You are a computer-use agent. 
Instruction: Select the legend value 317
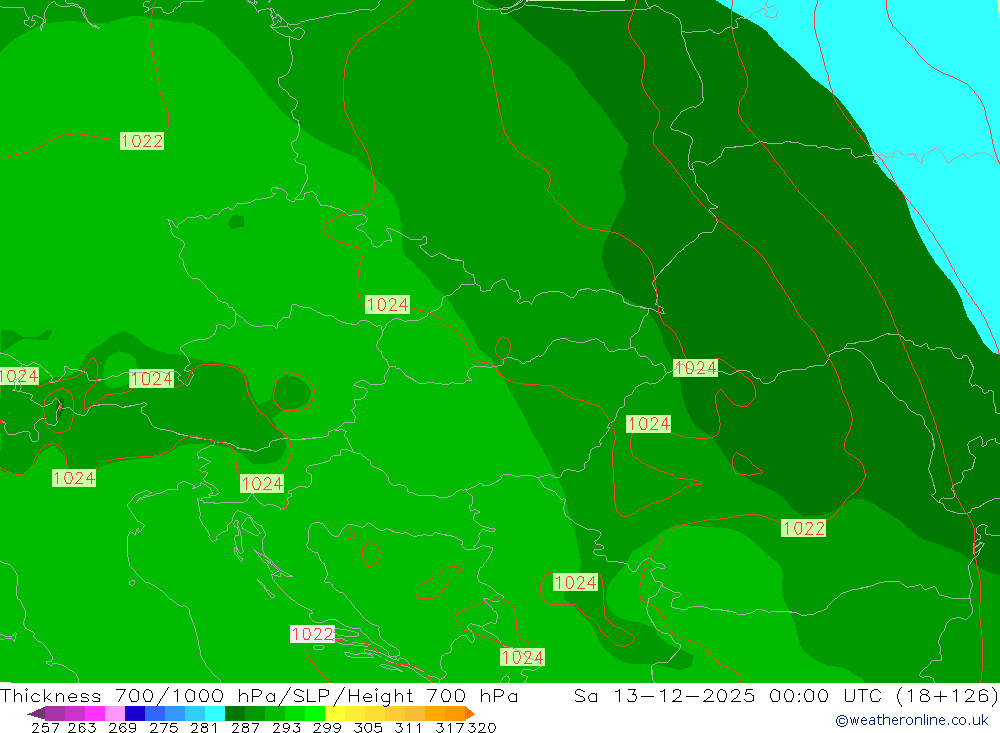tap(450, 728)
